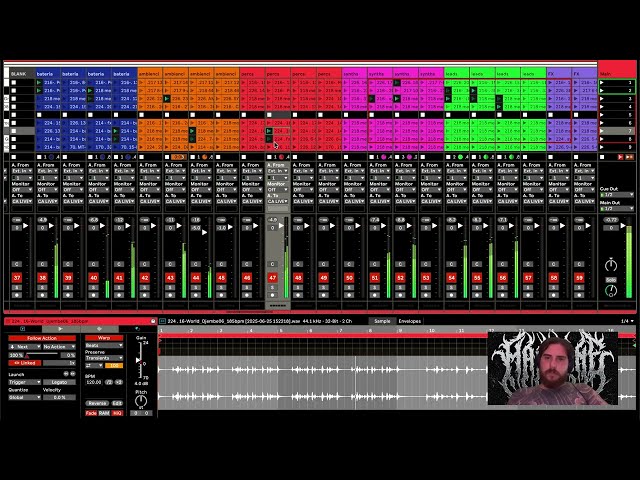Screen dimensions: 640x480
Task: Click the Solo cue button in Main
Action: tap(611, 280)
